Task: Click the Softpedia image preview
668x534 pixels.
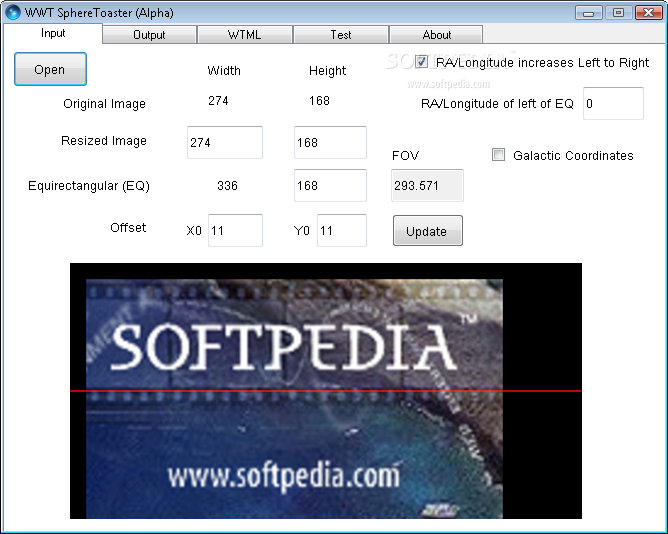Action: pos(326,391)
